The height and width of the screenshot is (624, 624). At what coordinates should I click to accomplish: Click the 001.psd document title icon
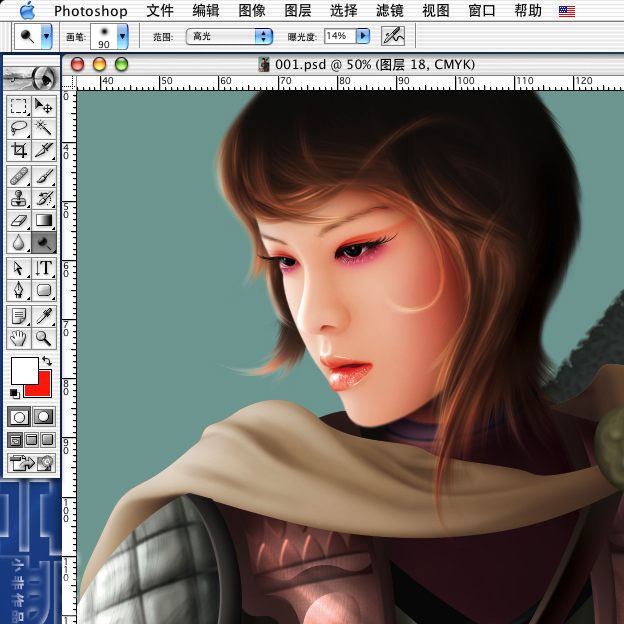pyautogui.click(x=263, y=64)
